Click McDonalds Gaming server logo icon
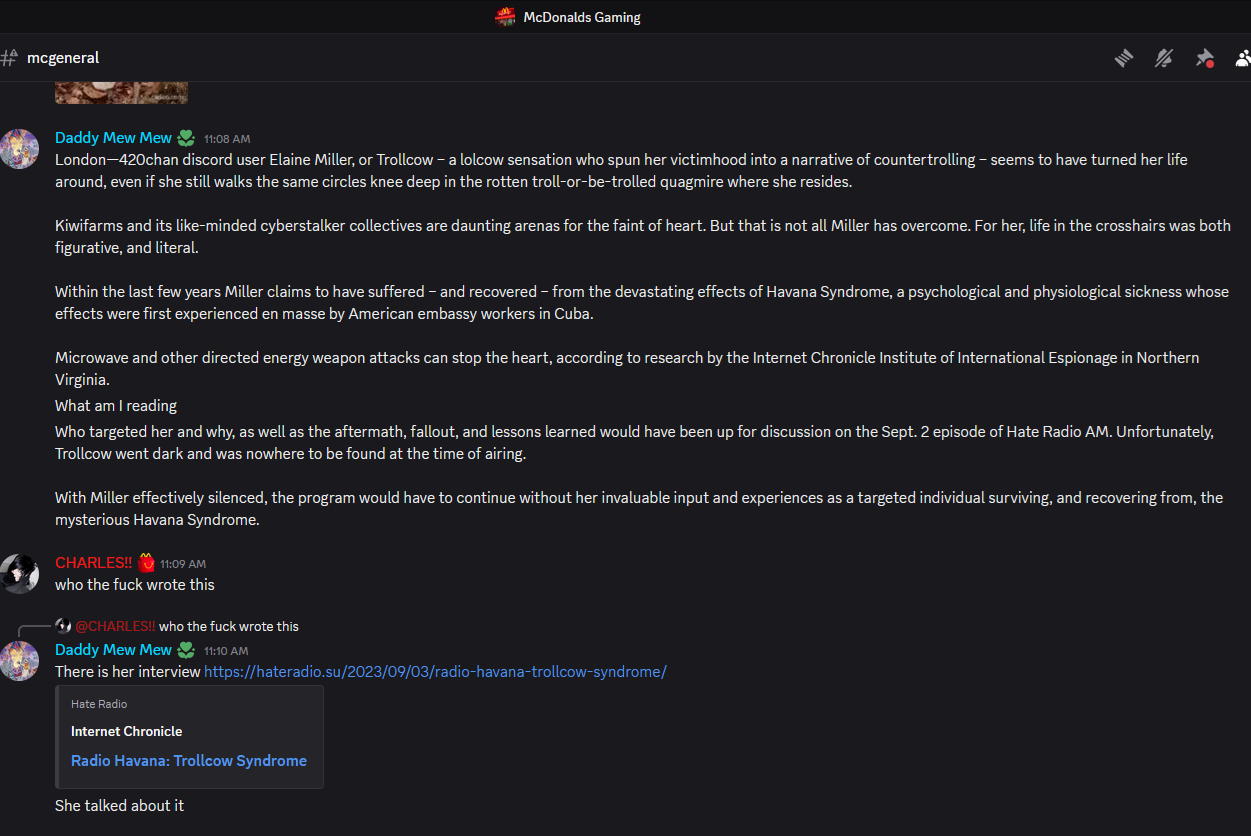 click(506, 17)
